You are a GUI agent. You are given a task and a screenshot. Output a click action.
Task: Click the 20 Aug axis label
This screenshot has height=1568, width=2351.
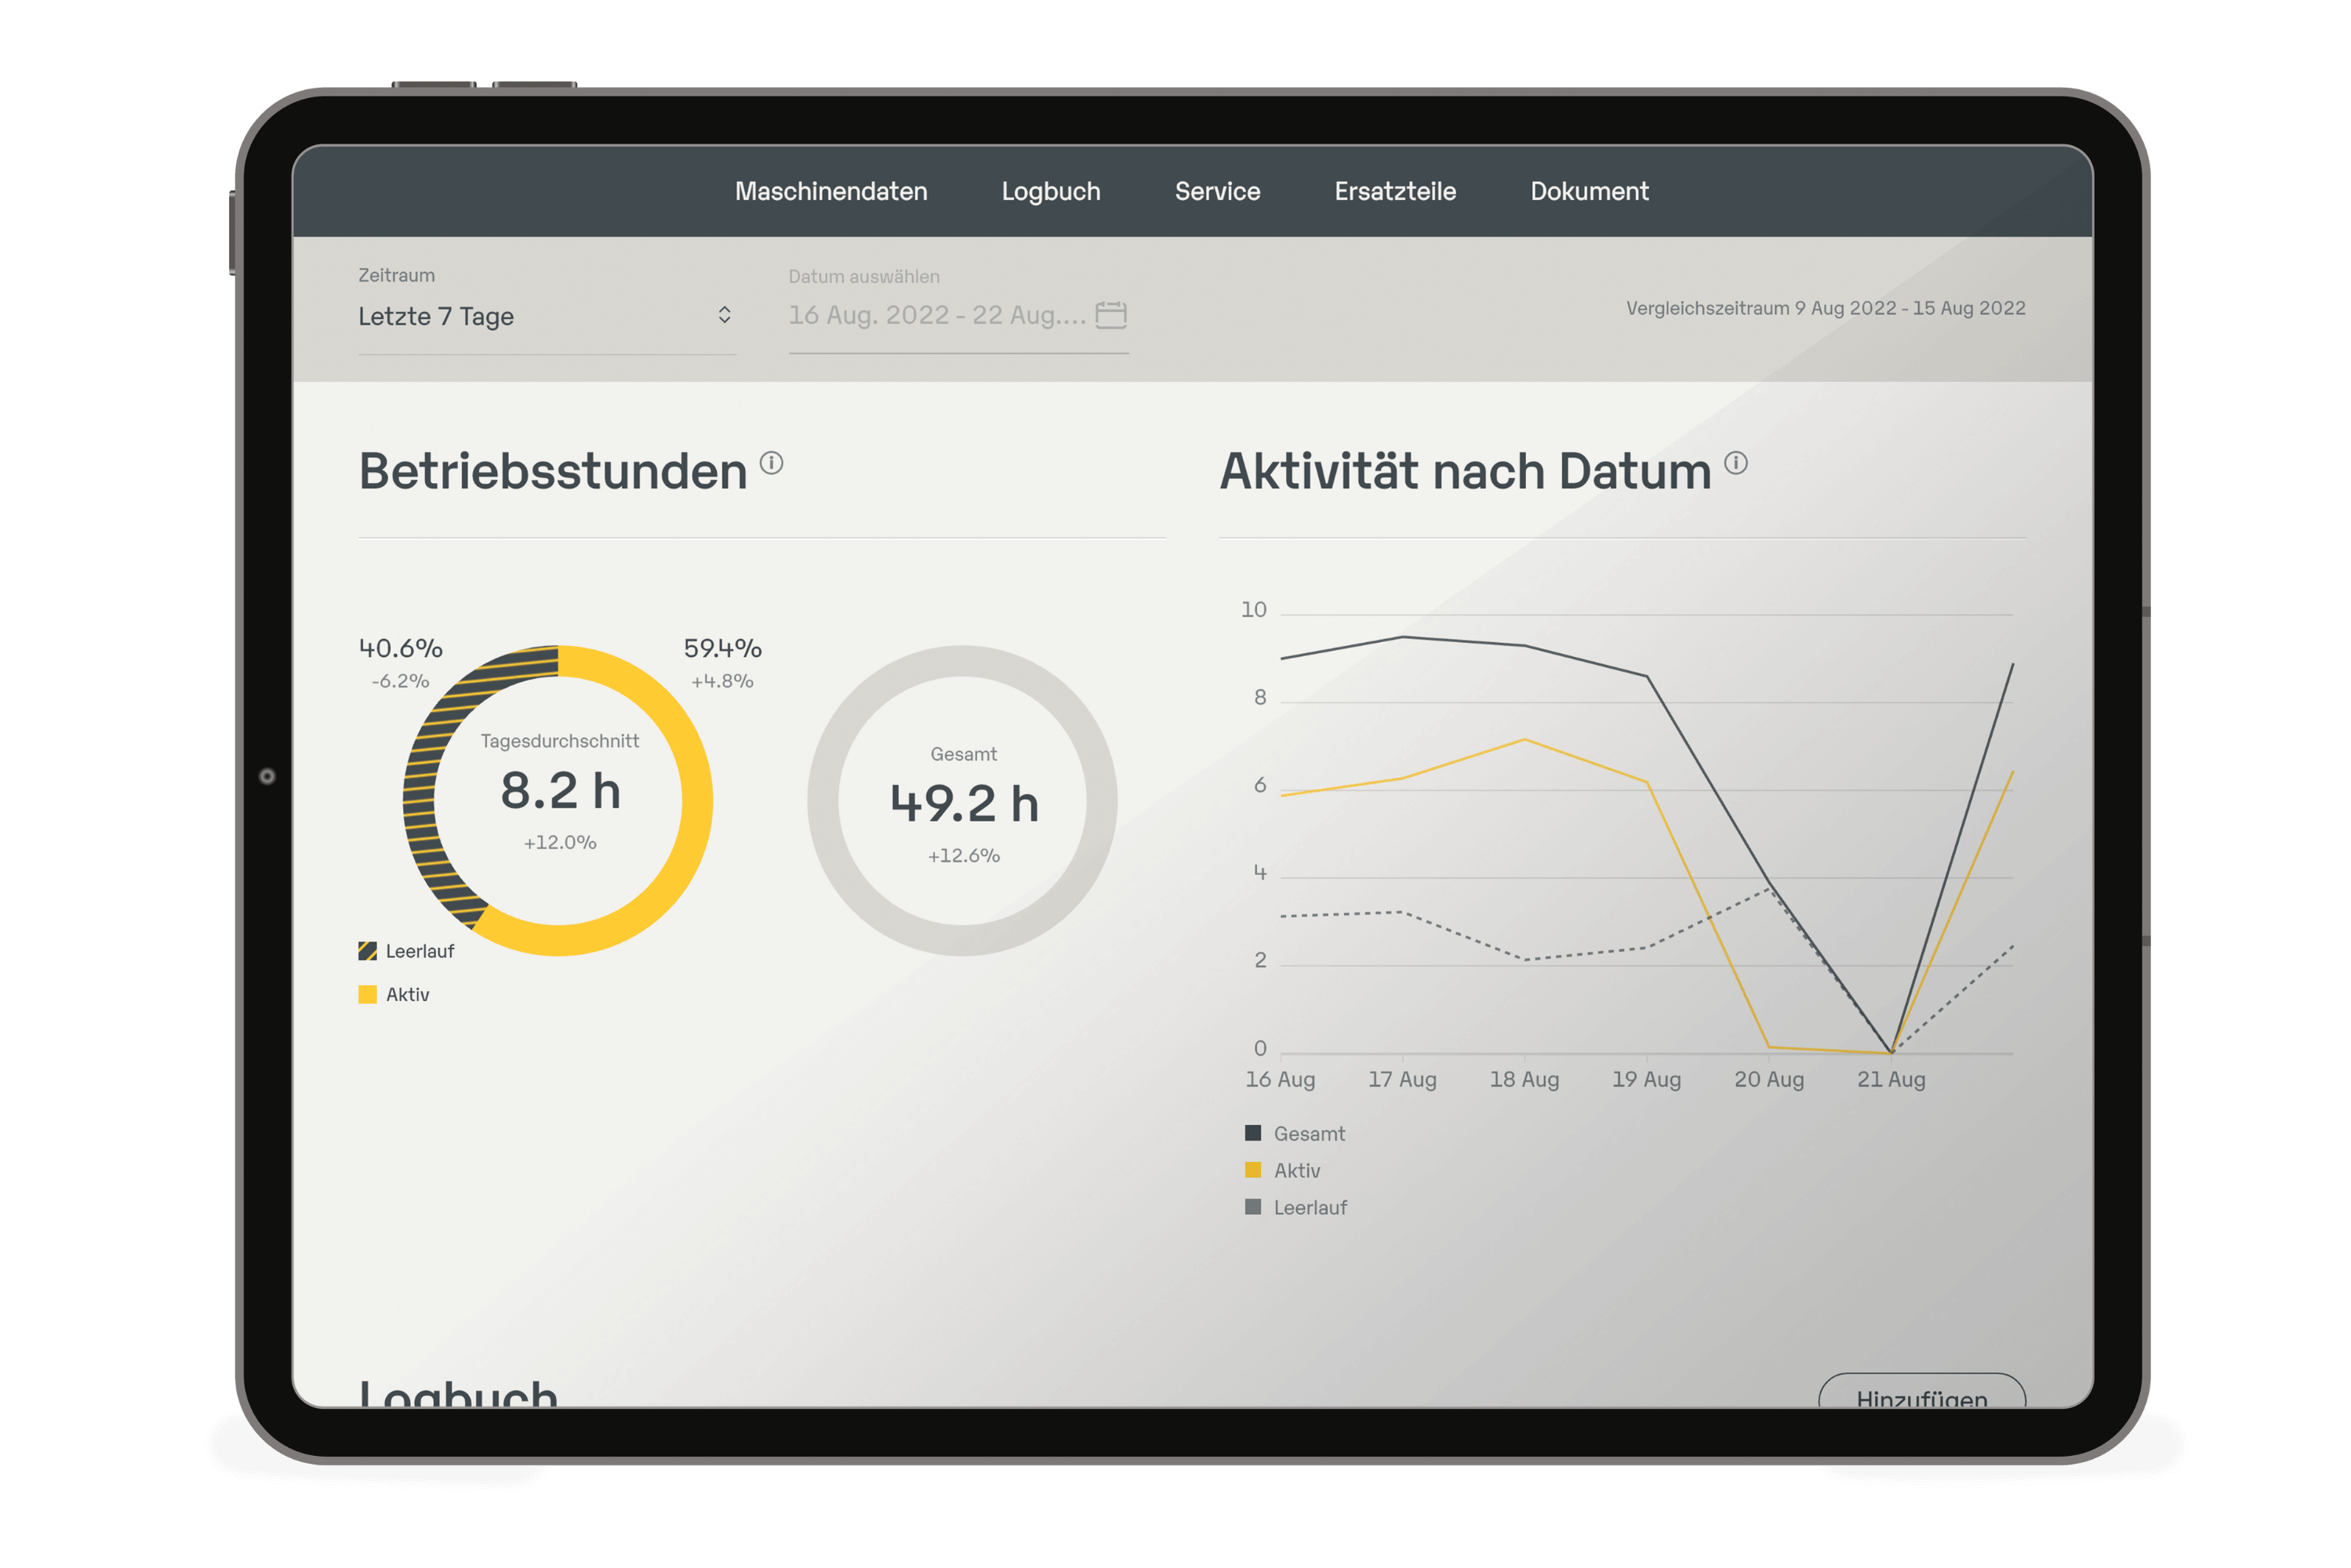click(1768, 1079)
